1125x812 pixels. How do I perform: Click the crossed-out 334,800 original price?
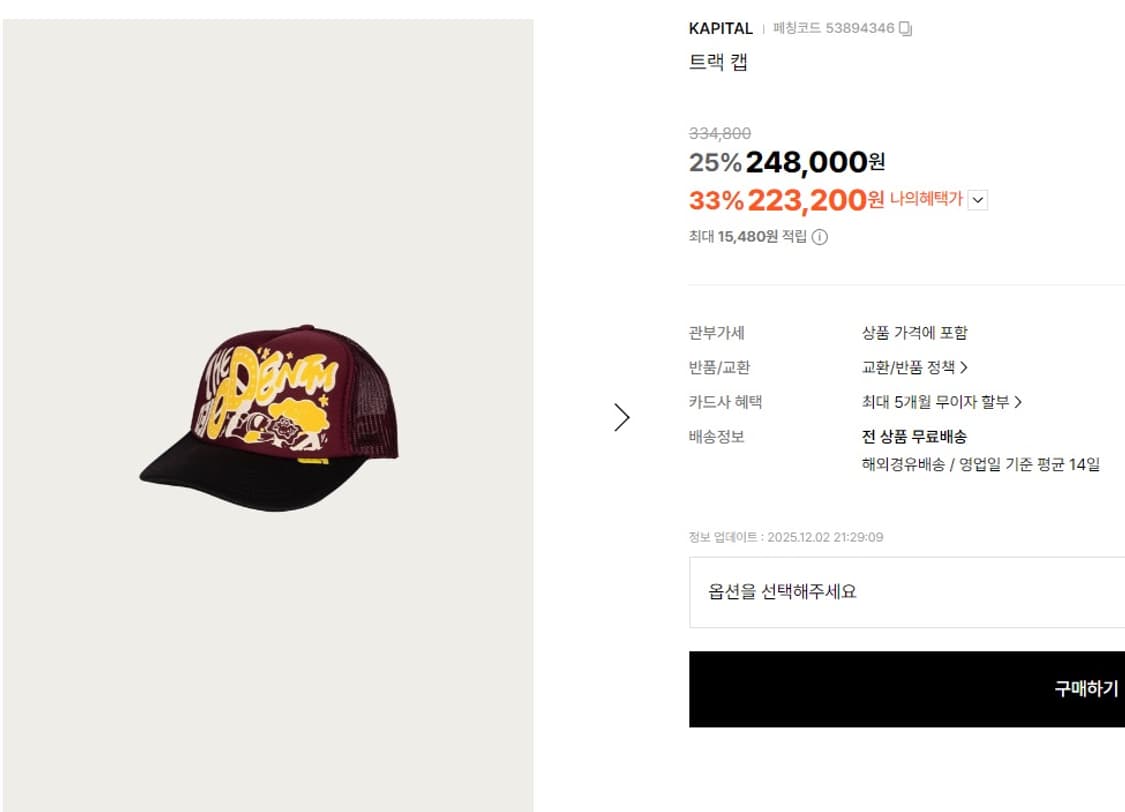click(x=719, y=133)
